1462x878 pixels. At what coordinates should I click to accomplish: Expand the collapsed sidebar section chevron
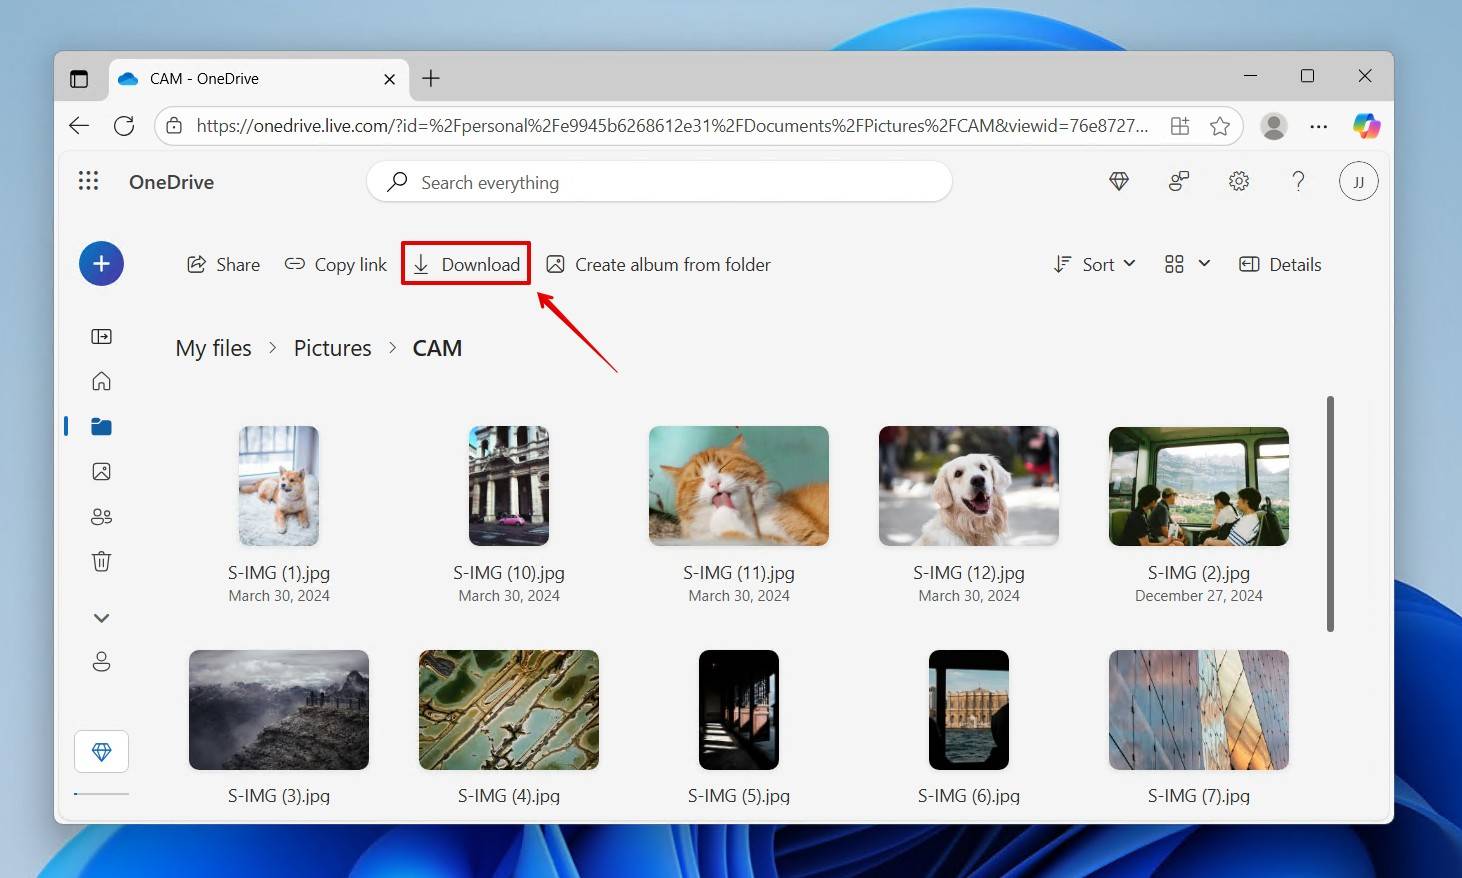click(100, 617)
